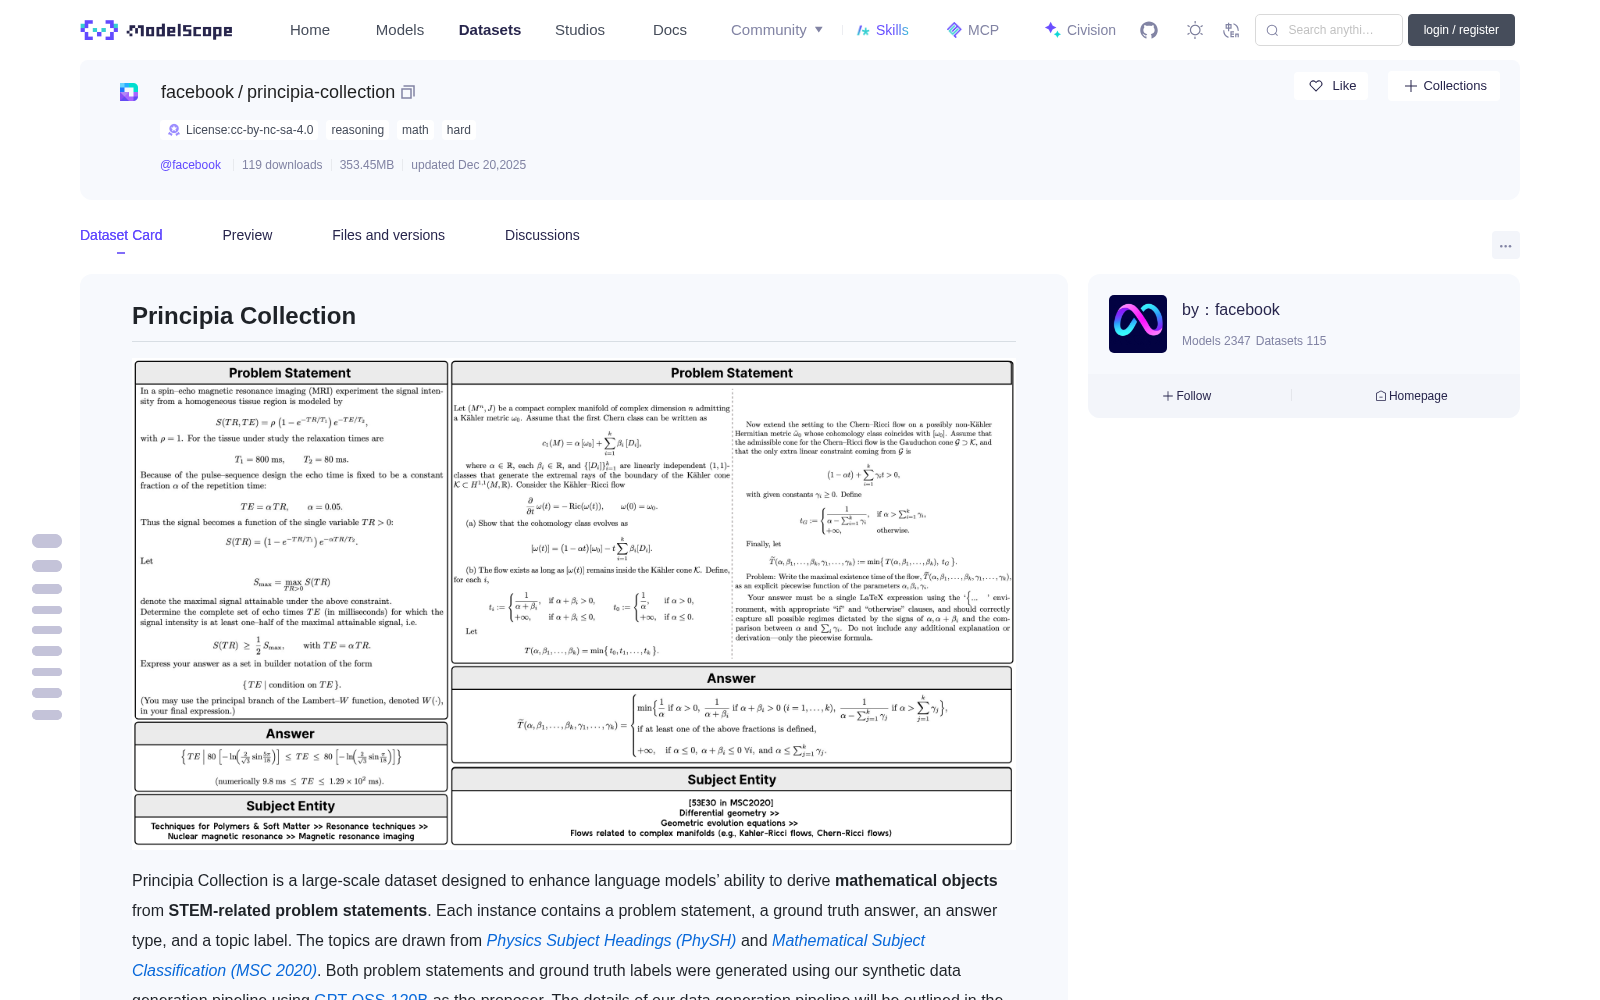Click the MCP diamond icon
The width and height of the screenshot is (1600, 1000).
[954, 30]
